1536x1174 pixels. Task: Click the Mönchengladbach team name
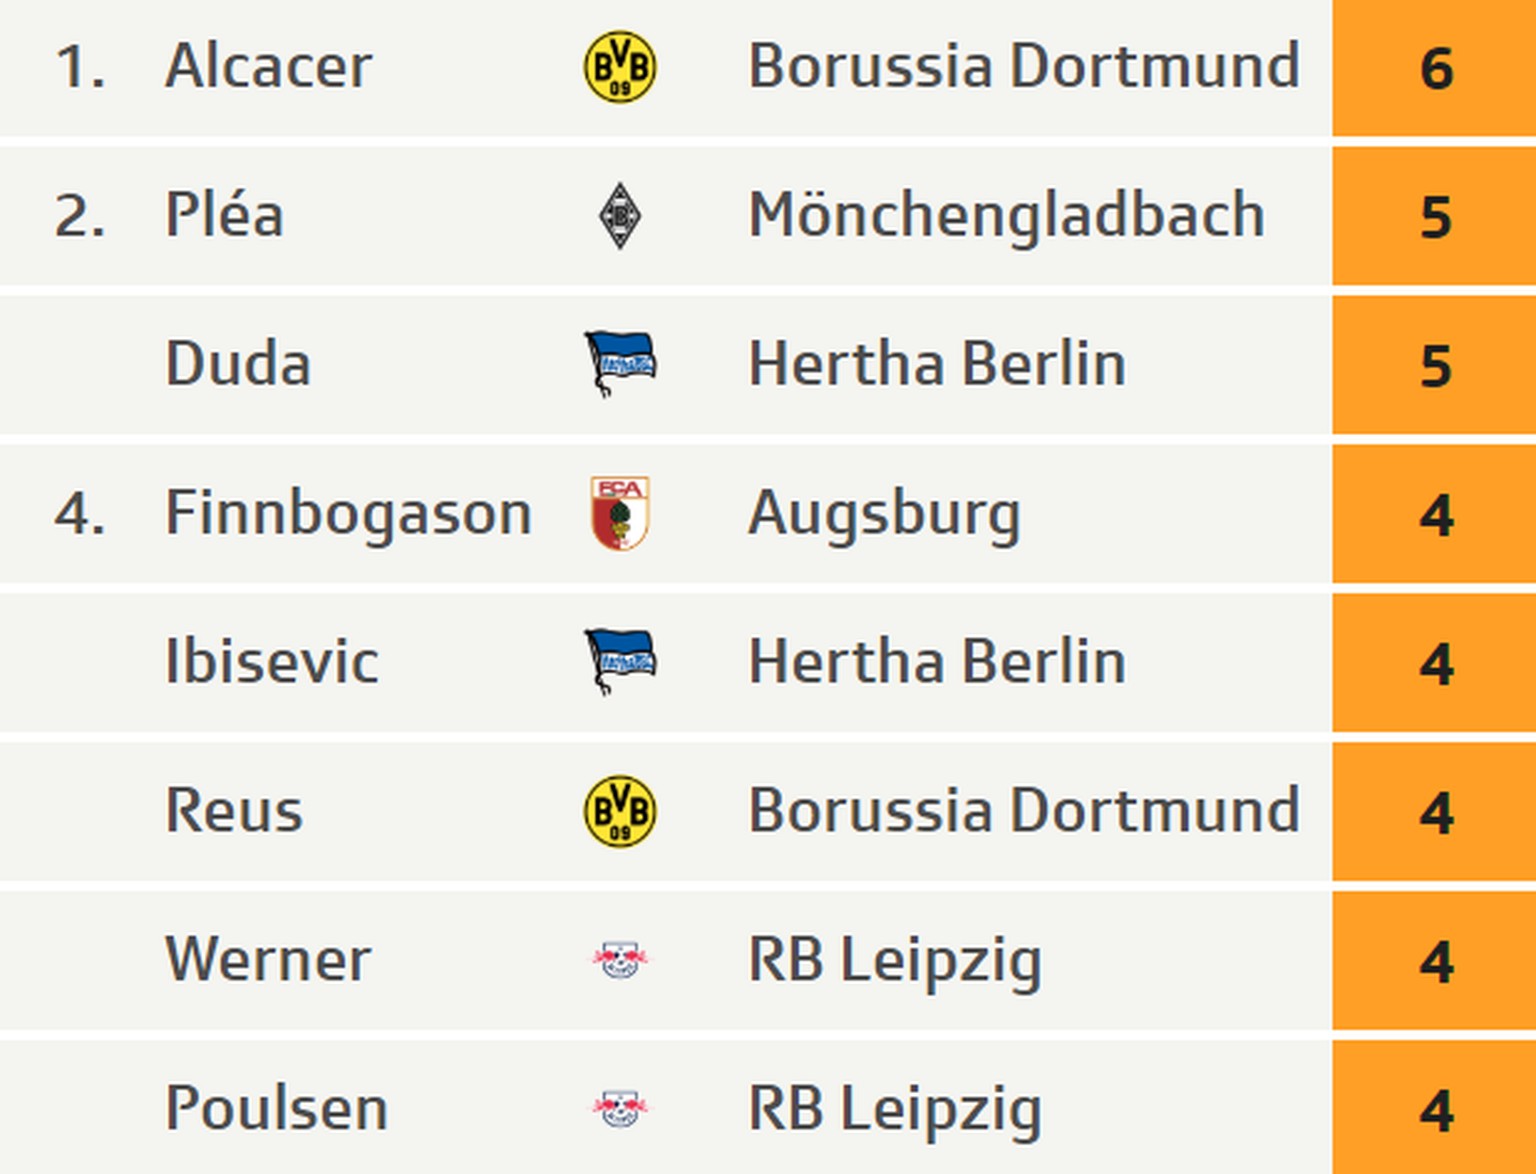1006,215
